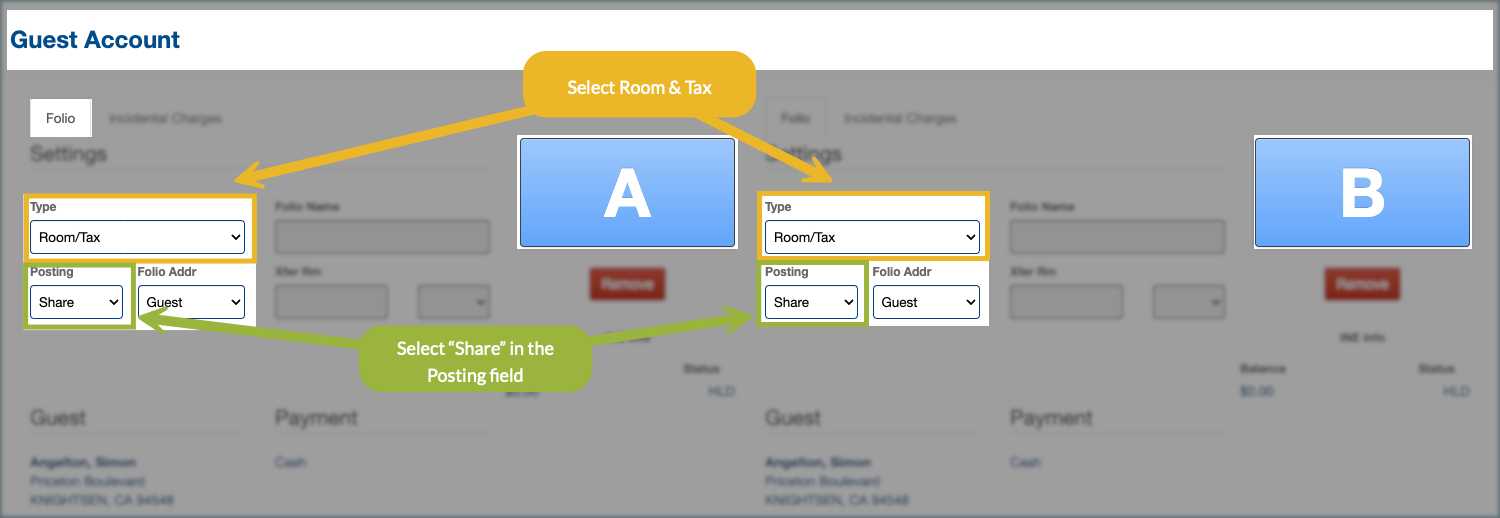Click the Folio Name field in folio B
1500x518 pixels.
1117,237
